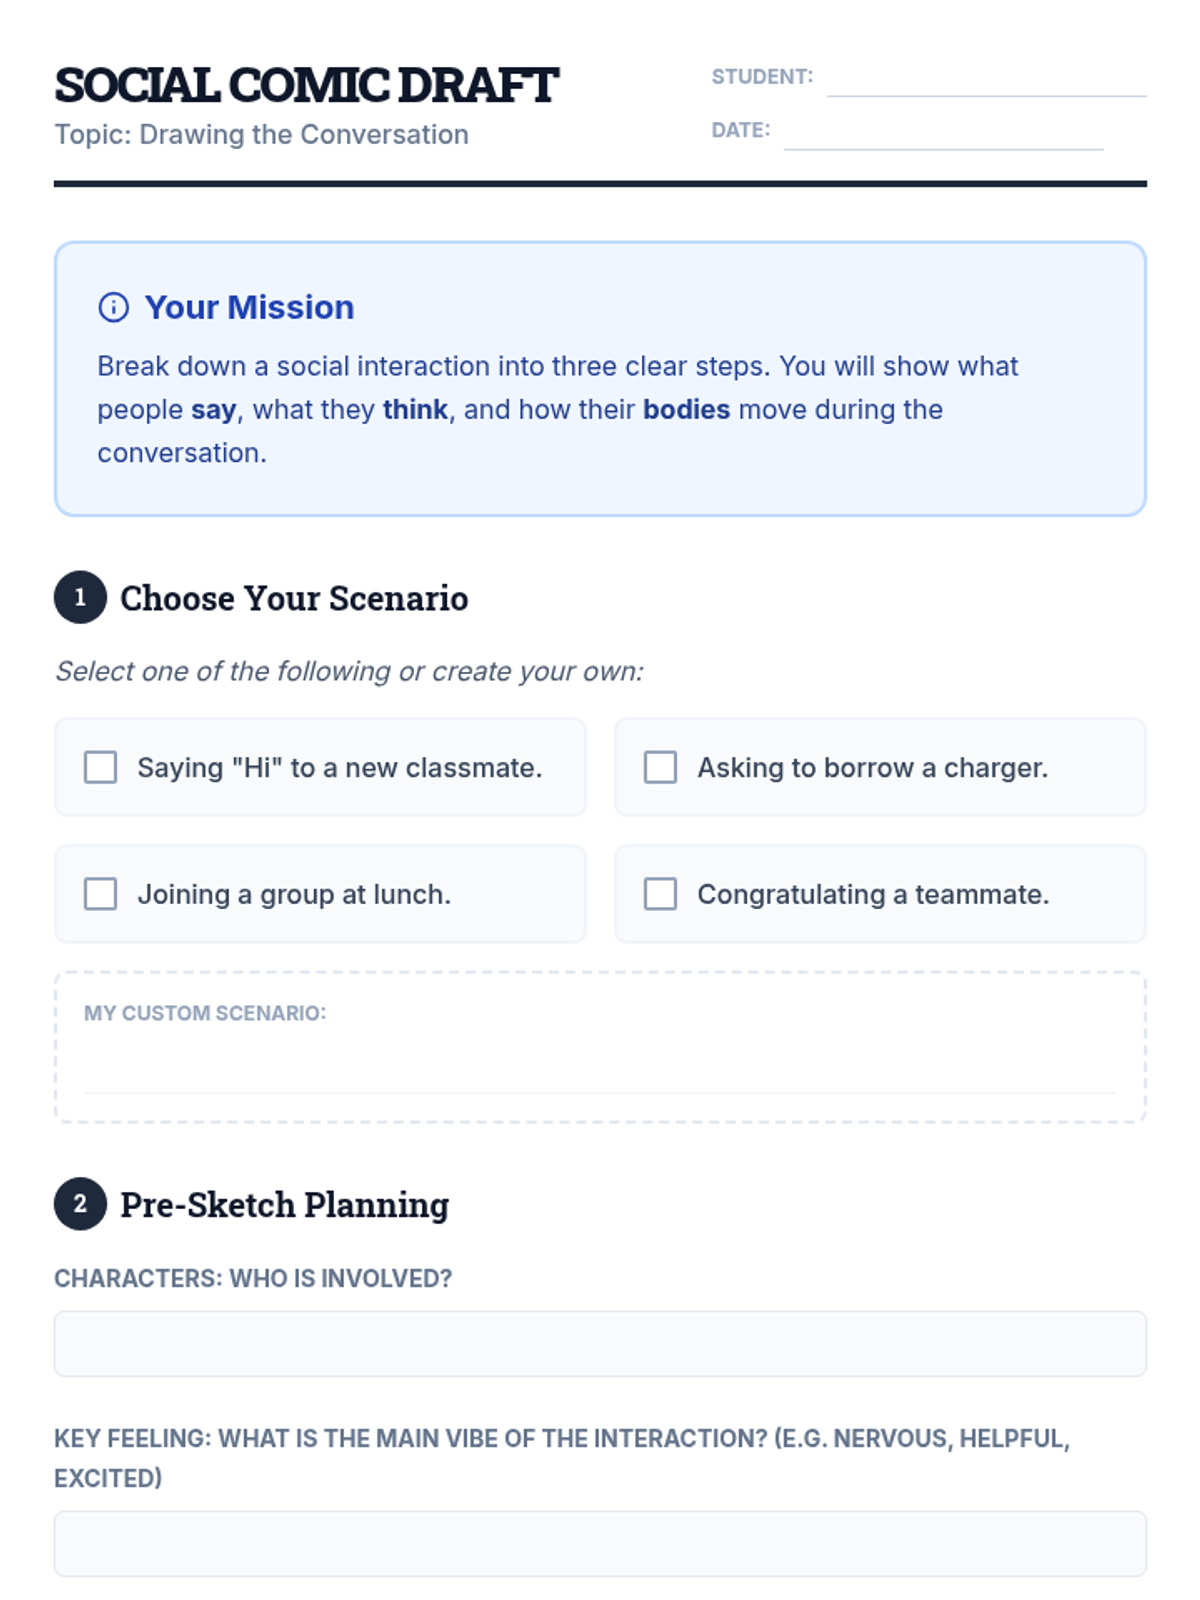Click the Pre-Sketch Planning heading

click(x=284, y=1204)
